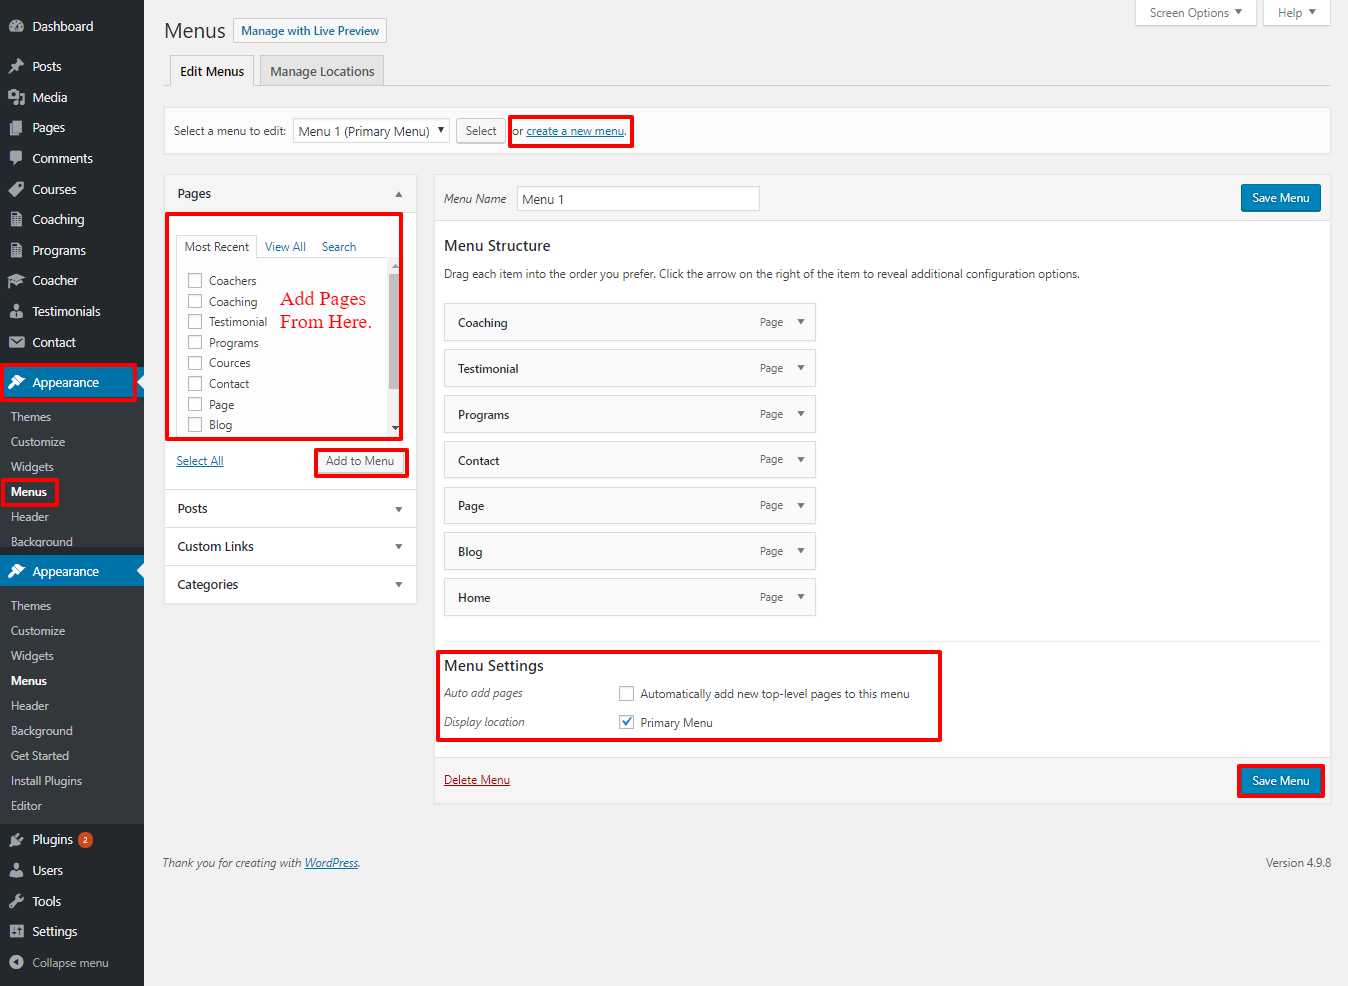Viewport: 1348px width, 986px height.
Task: Click the Collapse menu arrow icon
Action: [x=16, y=962]
